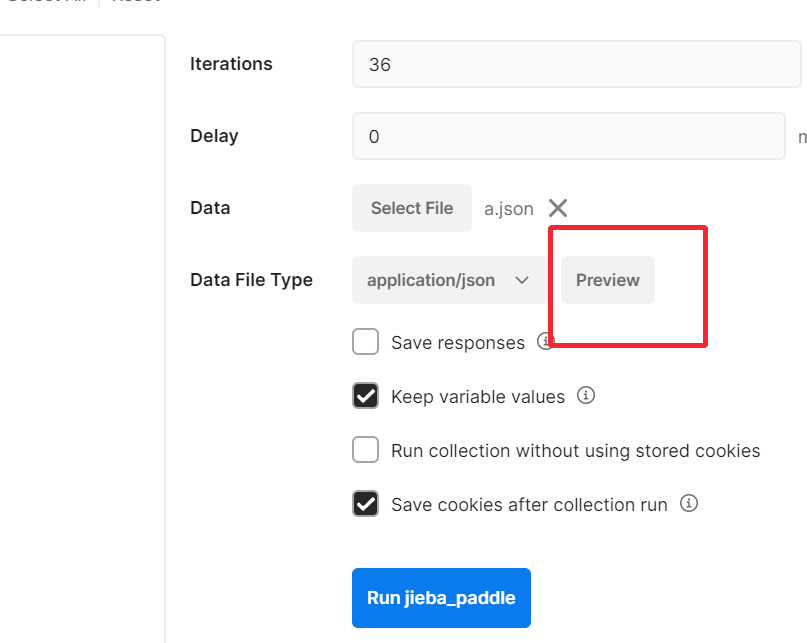Viewport: 807px width, 643px height.
Task: Uncheck Keep variable values
Action: pos(365,396)
